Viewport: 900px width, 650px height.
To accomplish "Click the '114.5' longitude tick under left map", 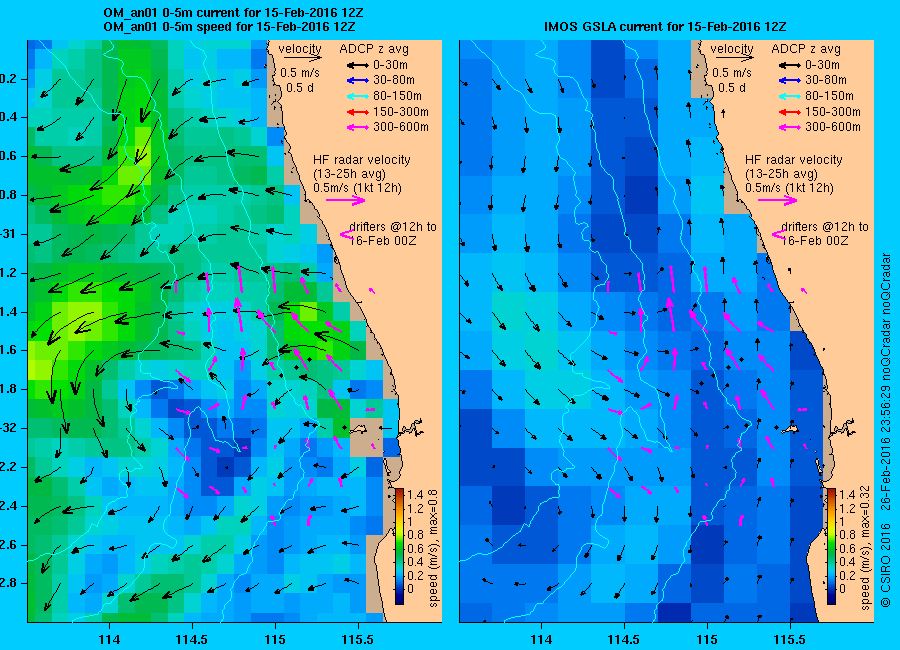I will point(192,639).
